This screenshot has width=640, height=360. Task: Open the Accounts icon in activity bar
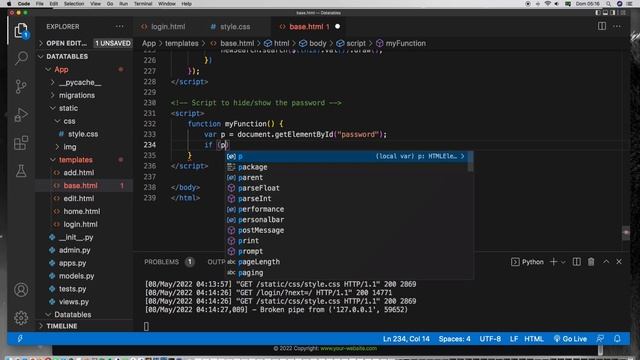(x=21, y=290)
